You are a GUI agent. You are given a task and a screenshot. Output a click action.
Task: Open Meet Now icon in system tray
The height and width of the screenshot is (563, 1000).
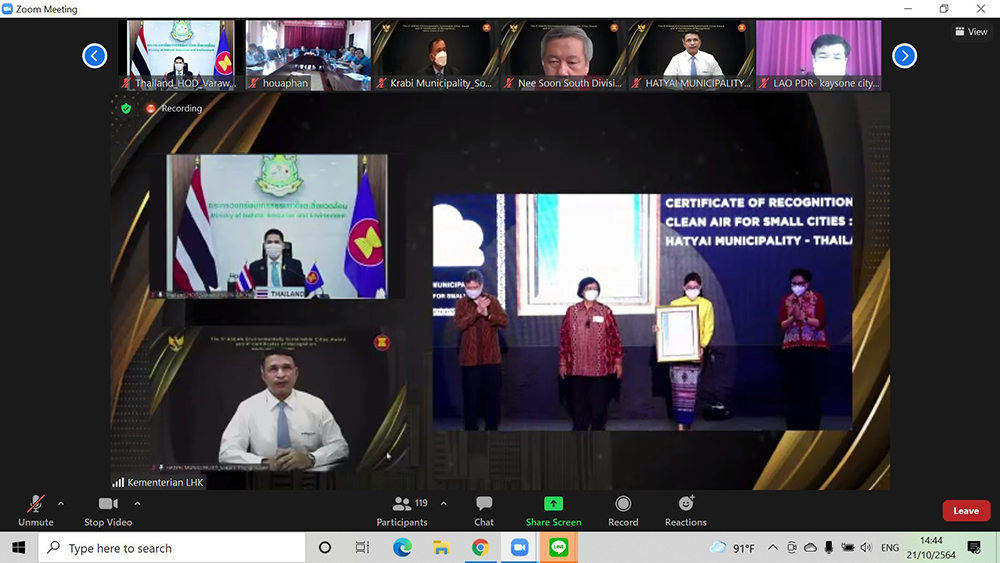(x=791, y=548)
